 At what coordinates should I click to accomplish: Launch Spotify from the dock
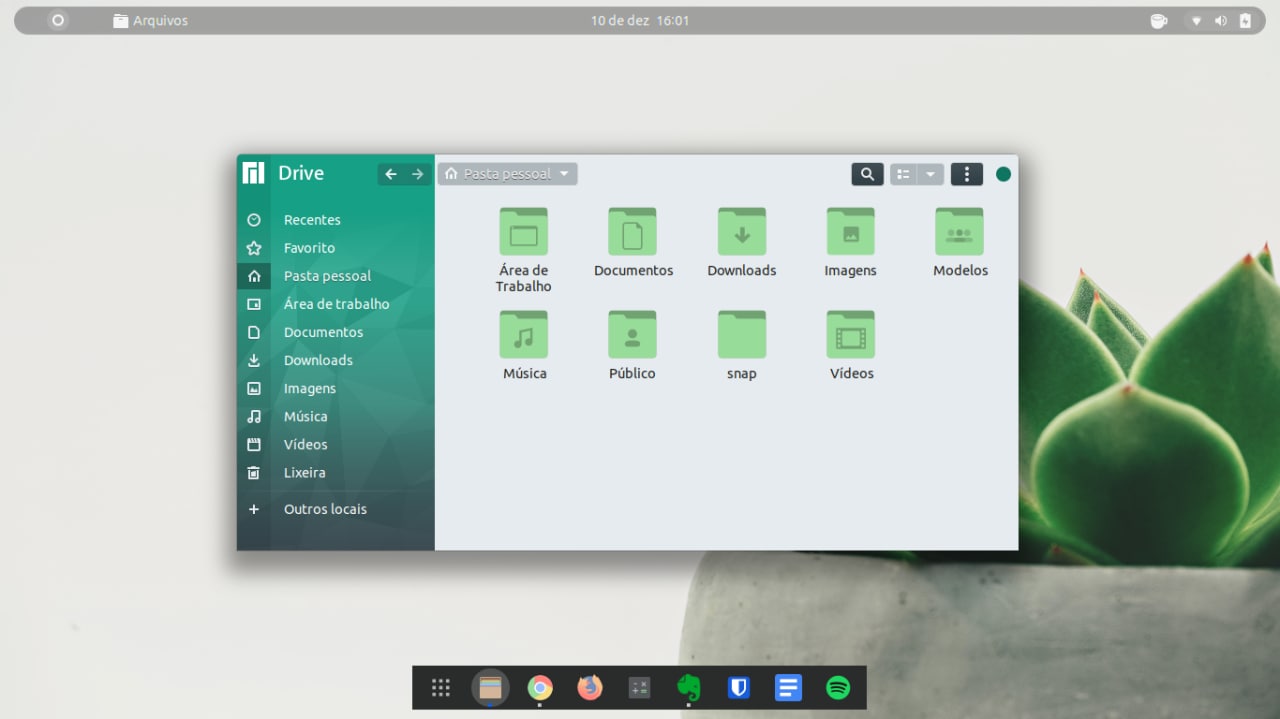click(838, 687)
